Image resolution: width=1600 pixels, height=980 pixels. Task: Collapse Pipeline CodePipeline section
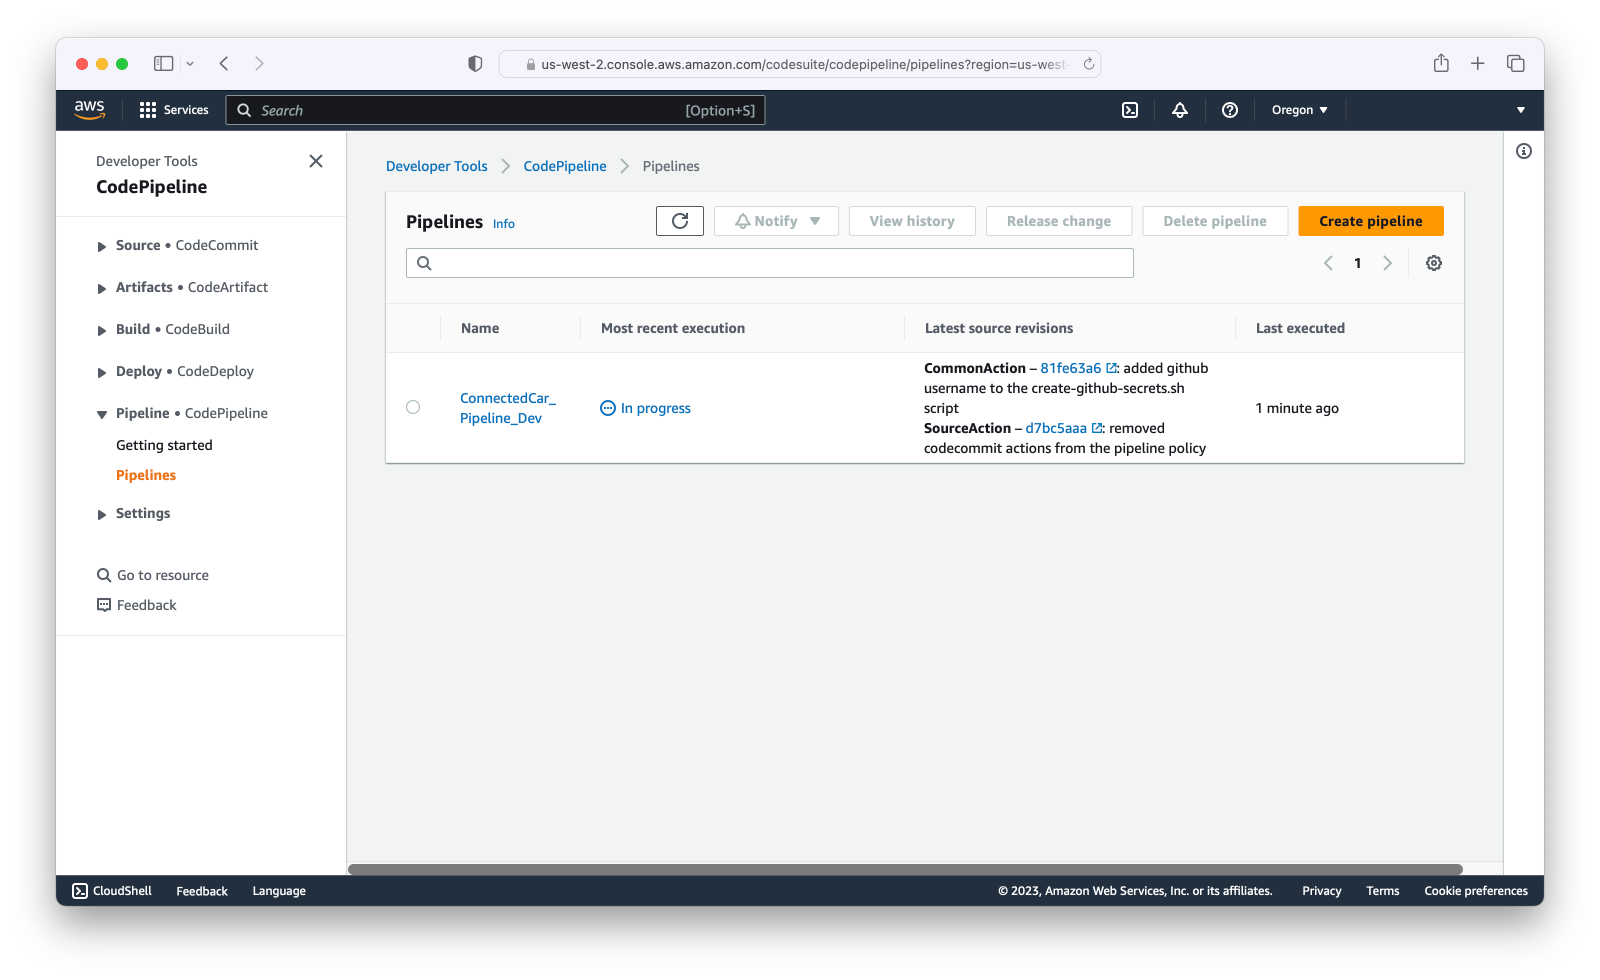coord(102,414)
